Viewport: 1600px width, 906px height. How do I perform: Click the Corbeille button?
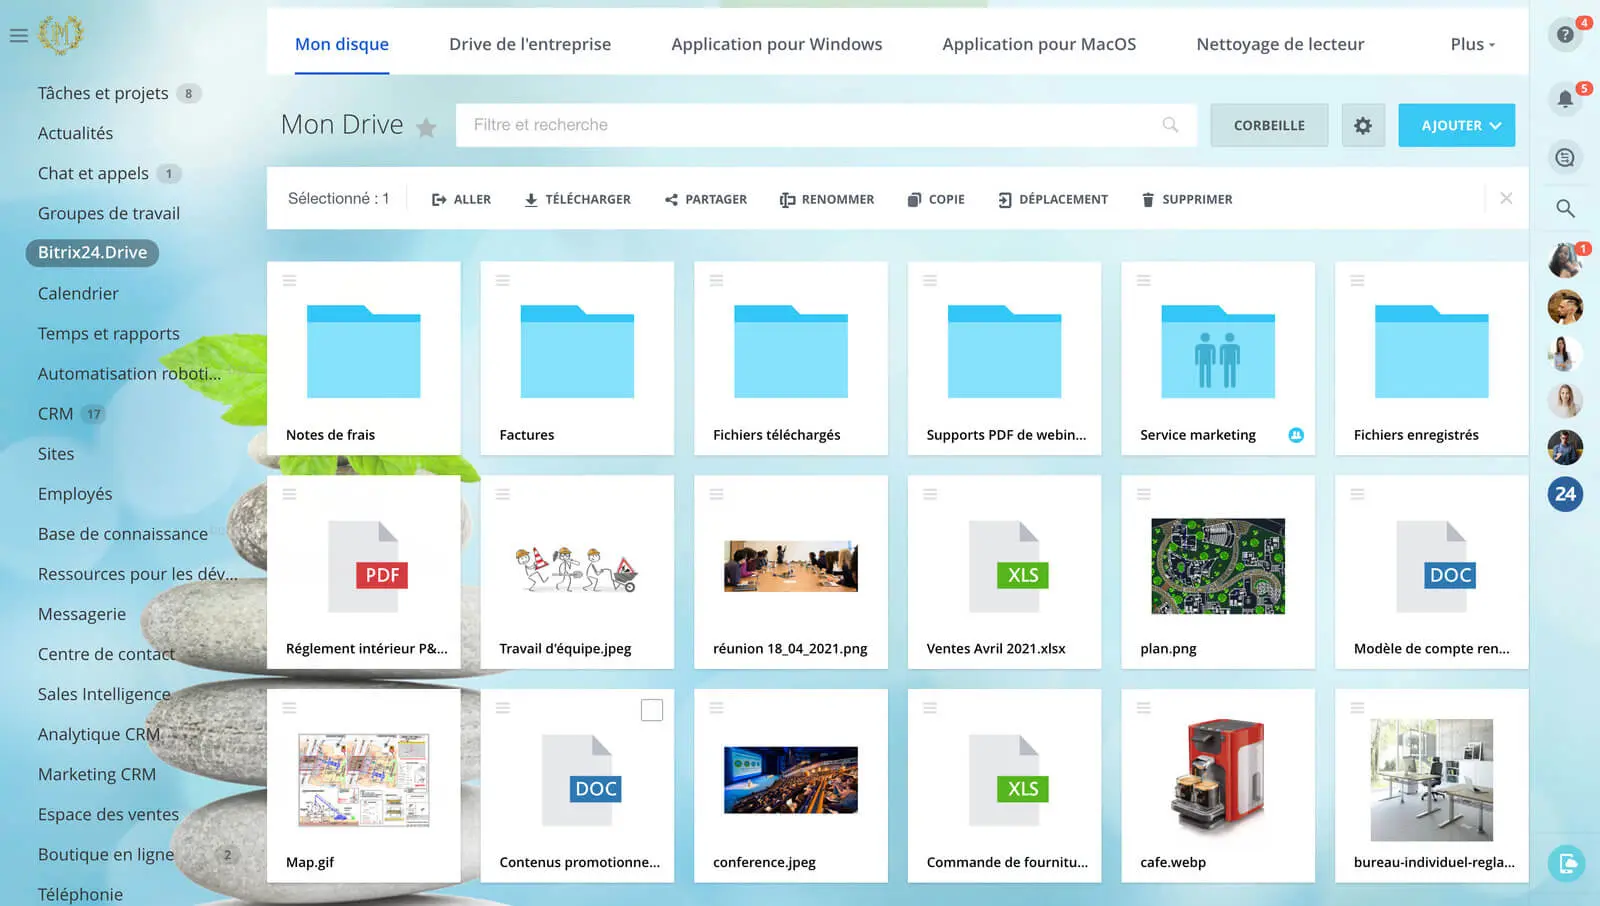tap(1268, 126)
